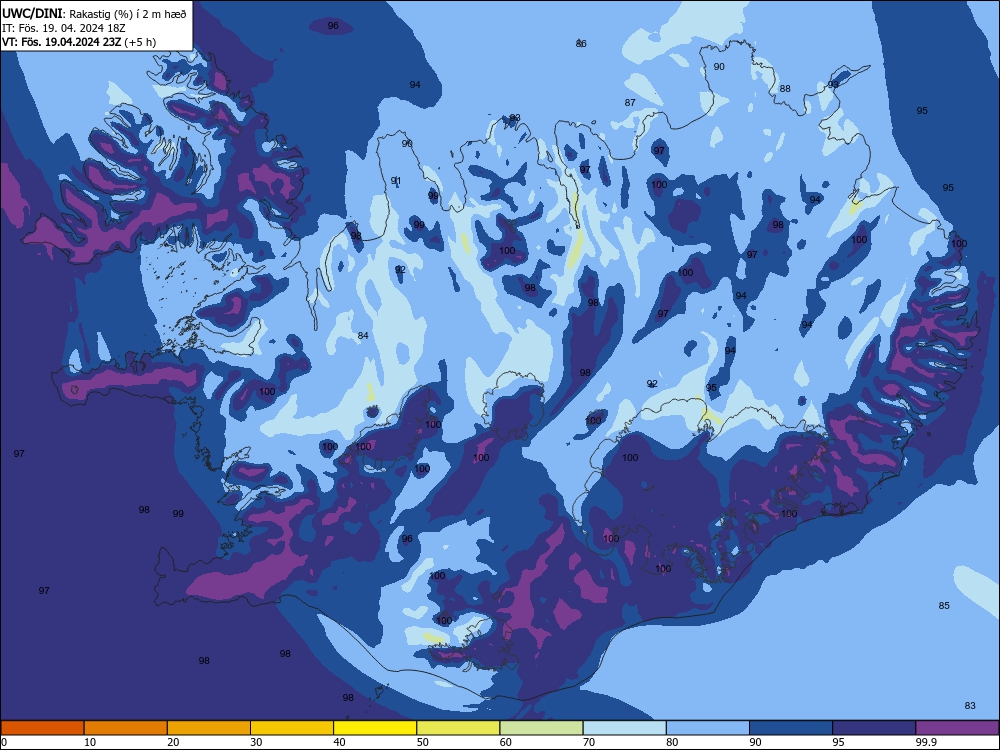Click the 50–60 yellow-green legend swatch
The width and height of the screenshot is (1000, 750).
(459, 728)
